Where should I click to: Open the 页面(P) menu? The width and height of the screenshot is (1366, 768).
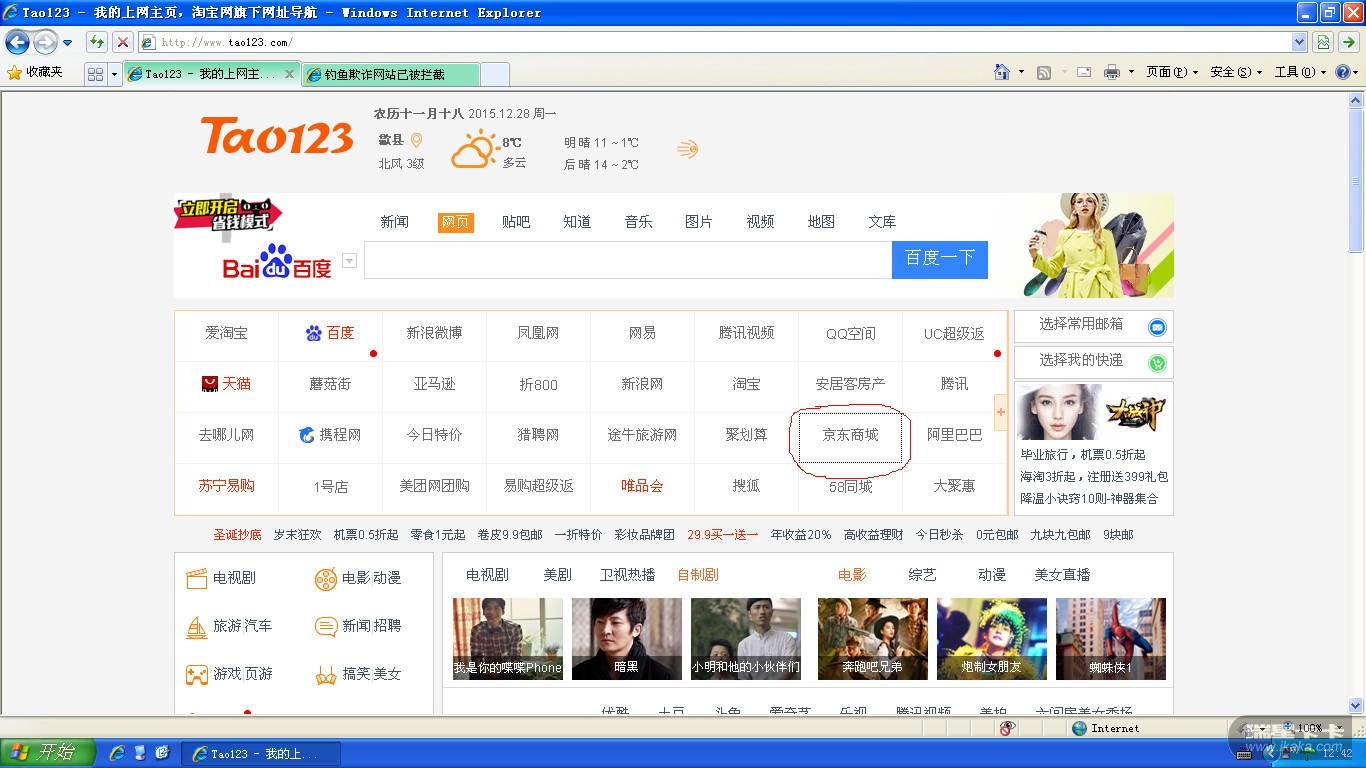[1172, 72]
